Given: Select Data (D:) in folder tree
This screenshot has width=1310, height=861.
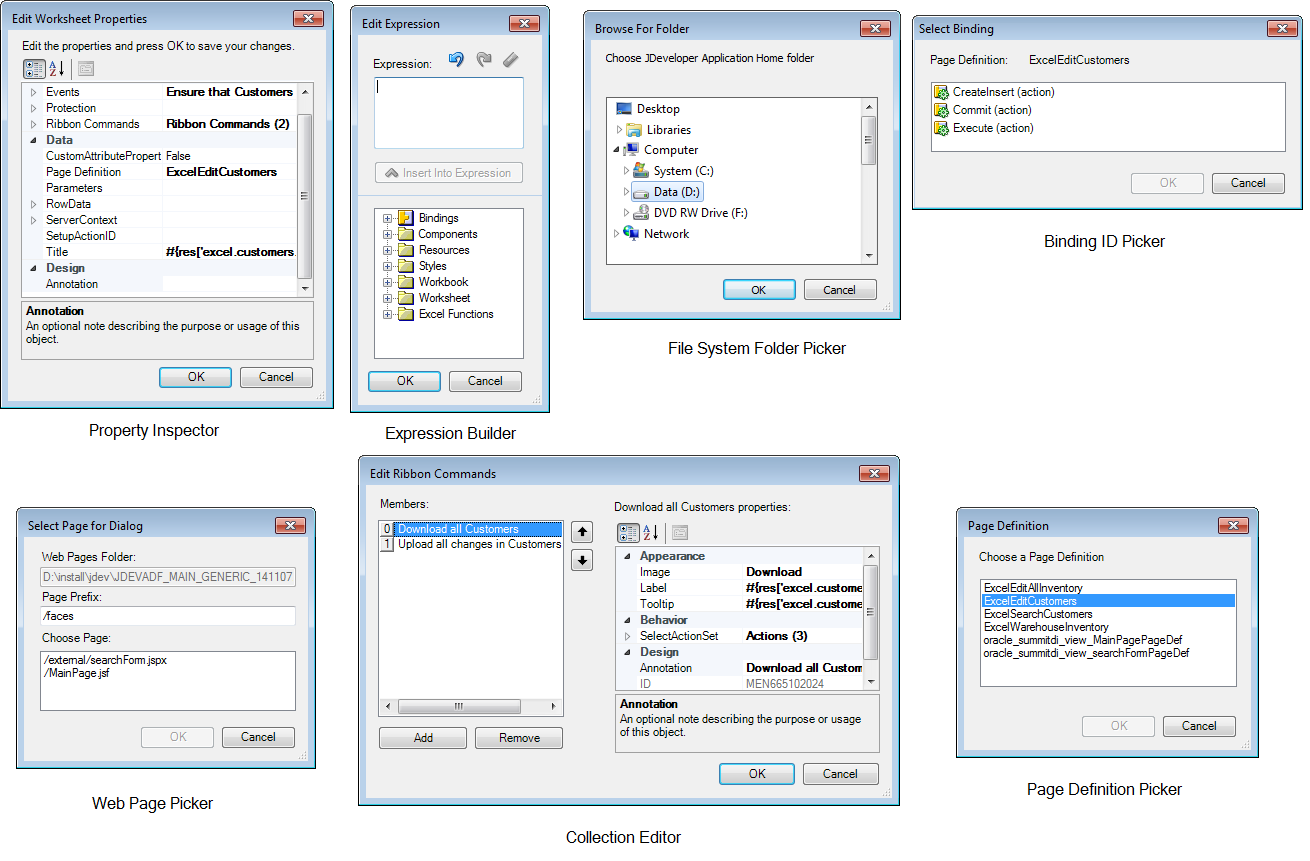Looking at the screenshot, I should pyautogui.click(x=669, y=192).
